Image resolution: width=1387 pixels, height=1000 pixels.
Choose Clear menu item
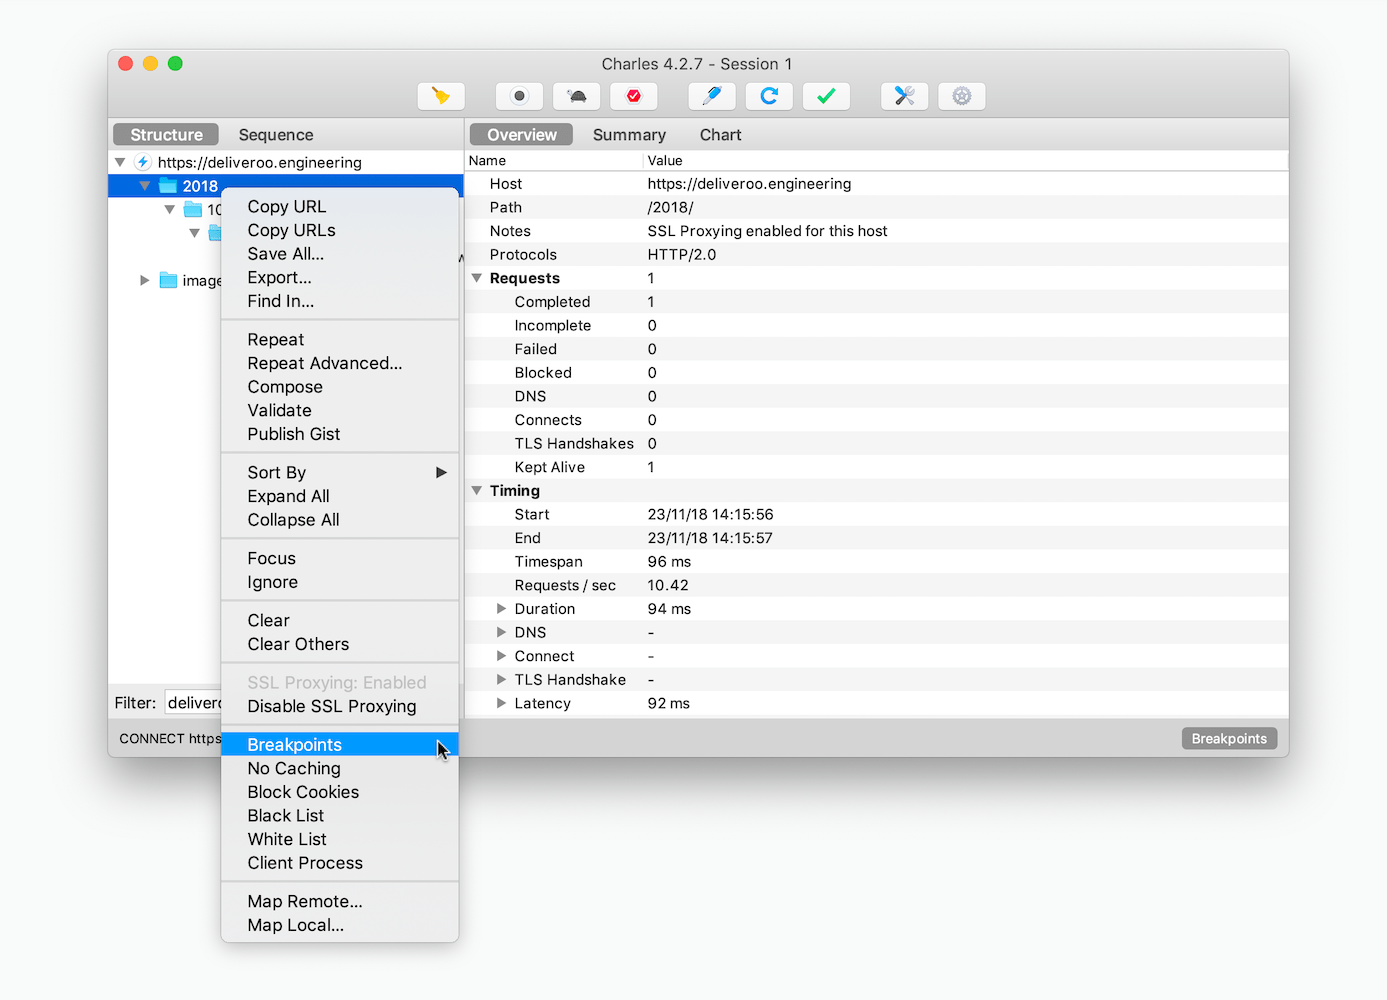point(340,621)
